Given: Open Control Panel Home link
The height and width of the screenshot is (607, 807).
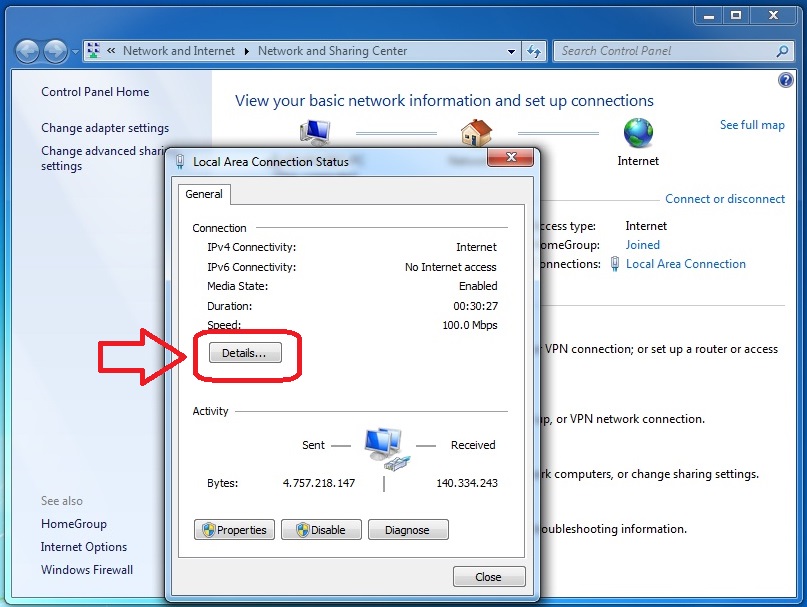Looking at the screenshot, I should (95, 92).
